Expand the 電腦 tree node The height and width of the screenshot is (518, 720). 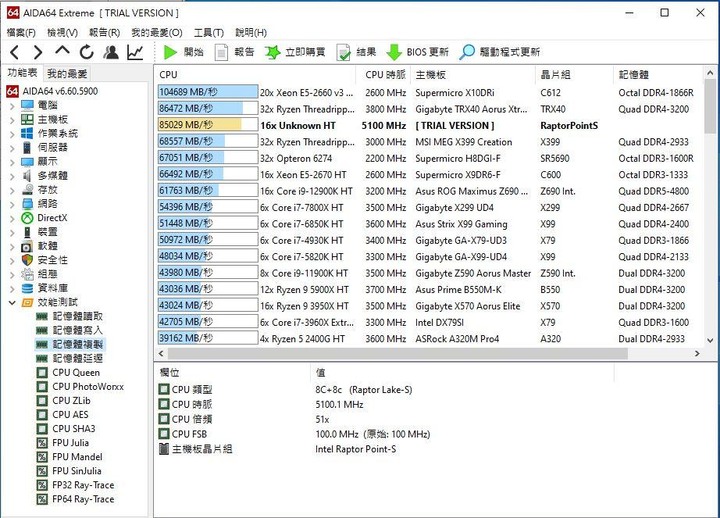point(12,106)
